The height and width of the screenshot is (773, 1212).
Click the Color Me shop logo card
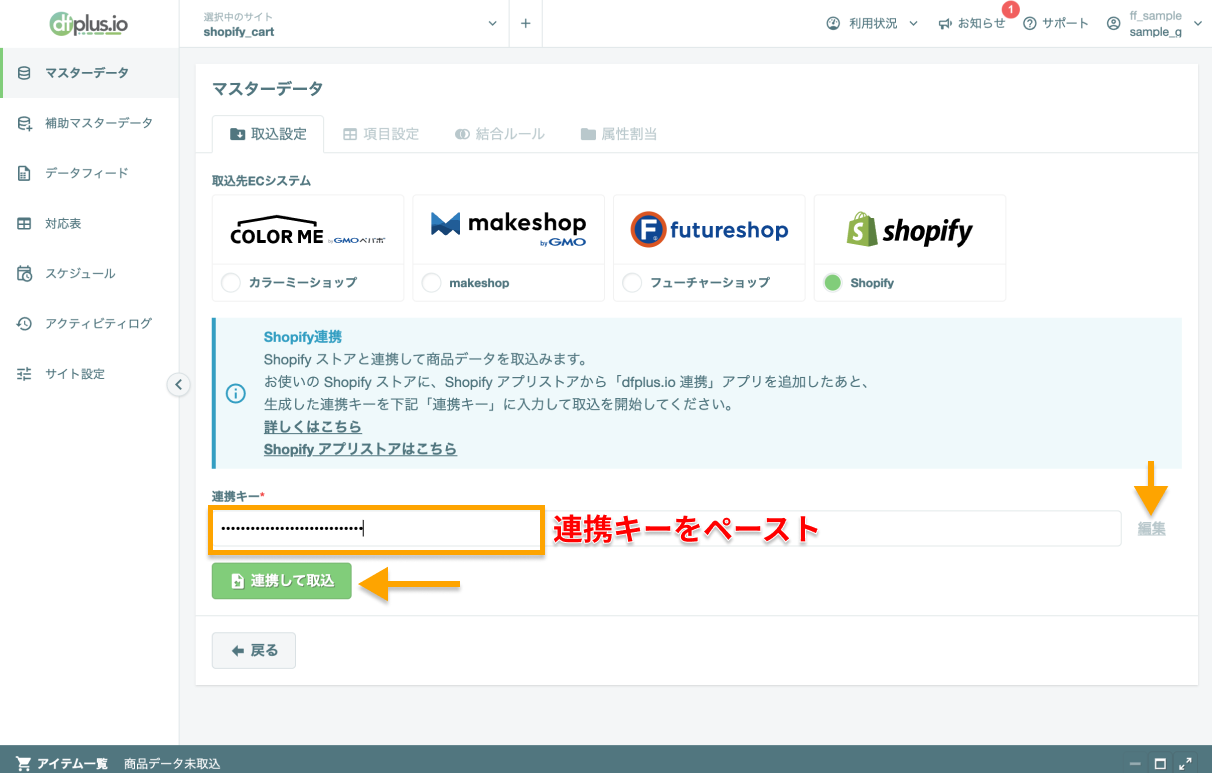(x=308, y=230)
